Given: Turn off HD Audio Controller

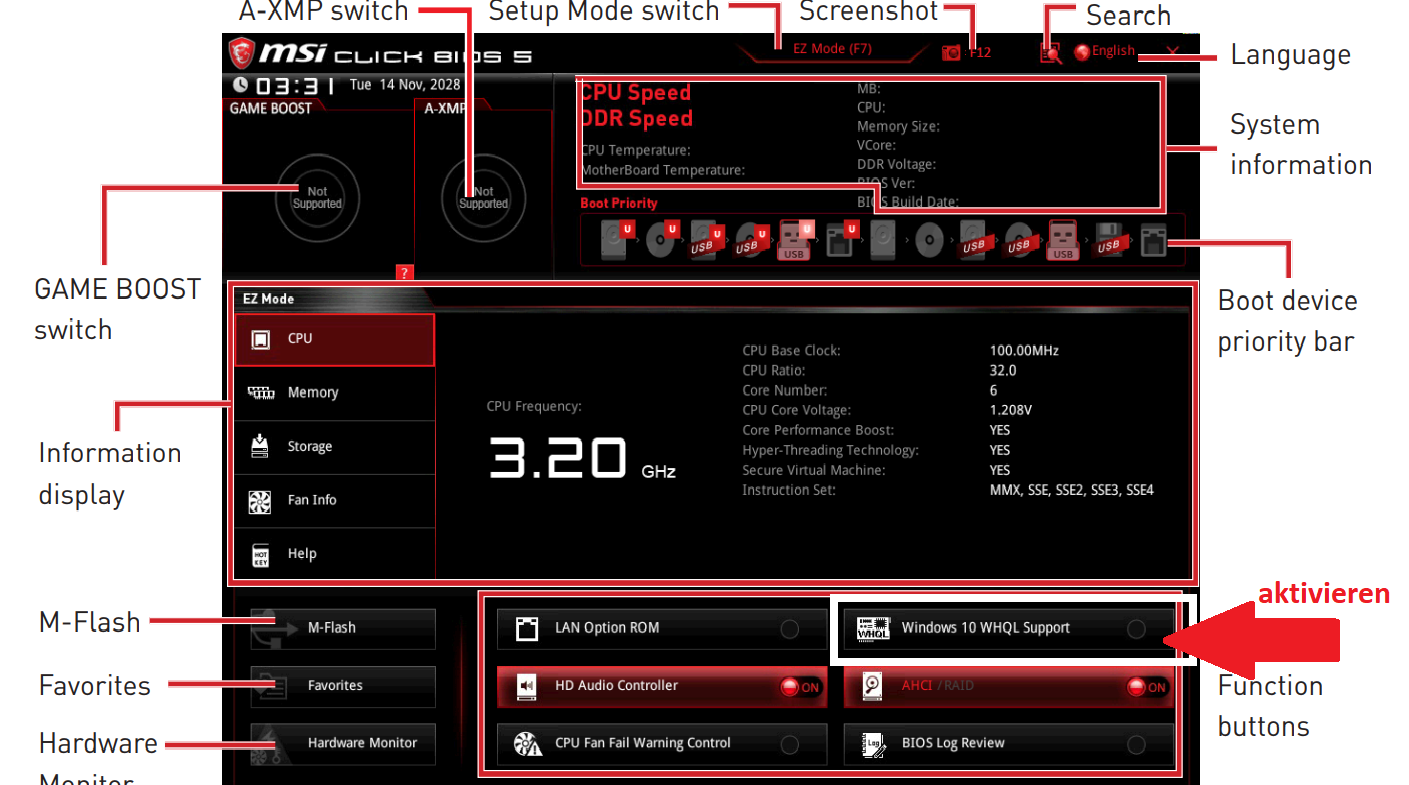Looking at the screenshot, I should [662, 686].
